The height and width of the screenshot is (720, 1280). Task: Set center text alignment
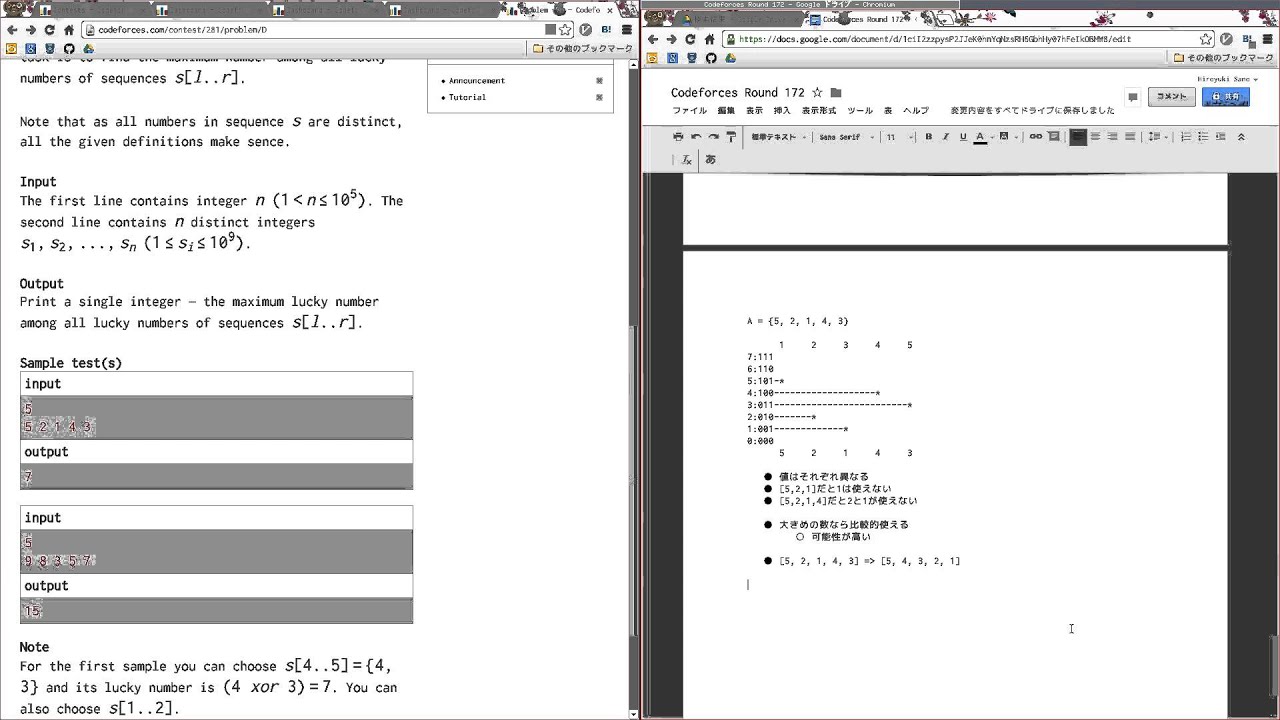[x=1095, y=137]
